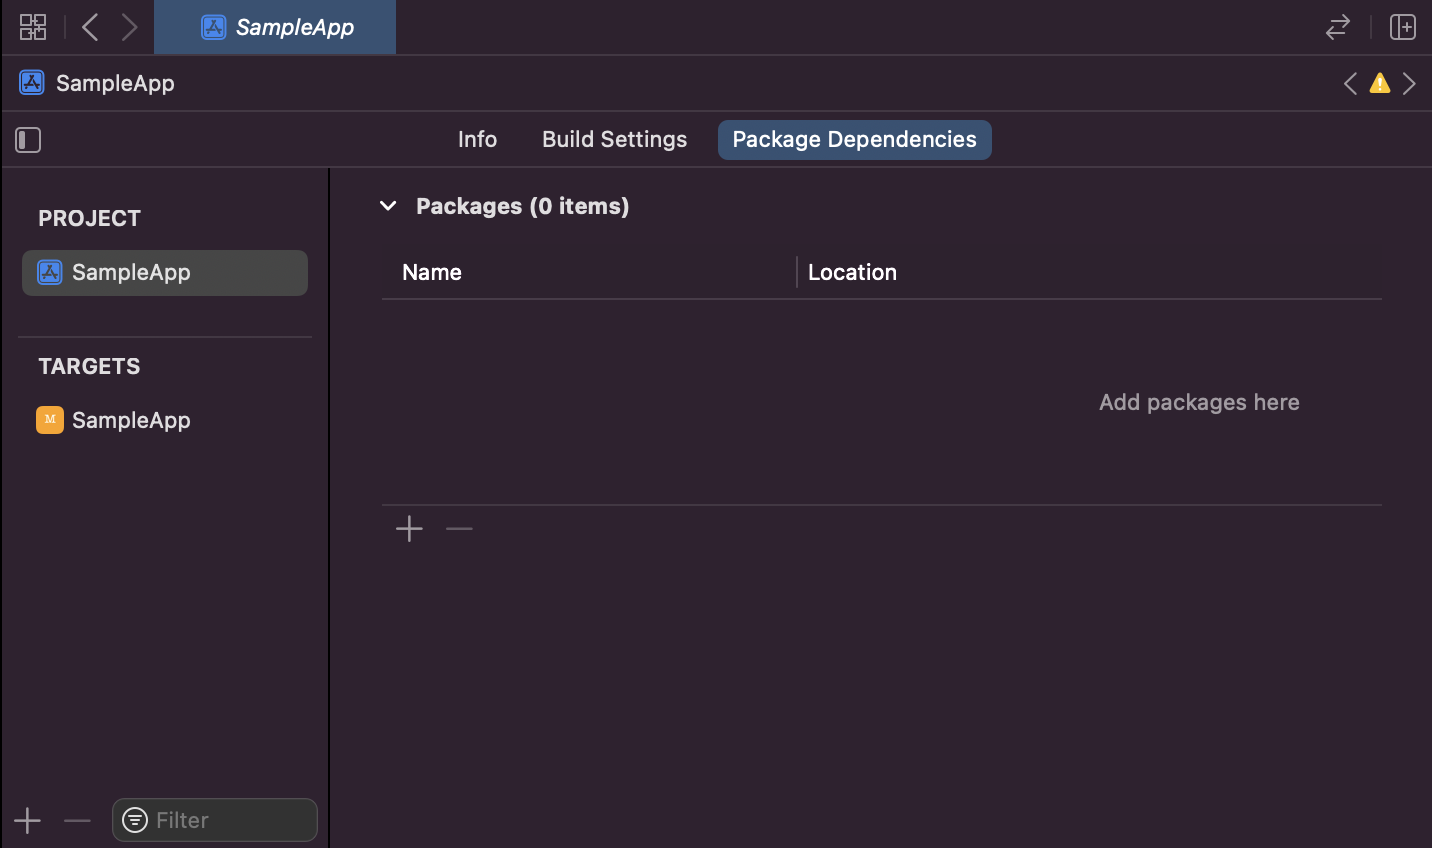
Task: Select the SampleApp project row
Action: click(x=165, y=273)
